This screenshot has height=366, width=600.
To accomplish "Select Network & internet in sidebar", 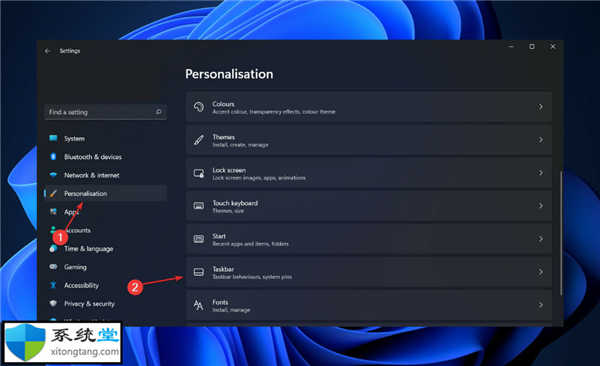I will 106,175.
